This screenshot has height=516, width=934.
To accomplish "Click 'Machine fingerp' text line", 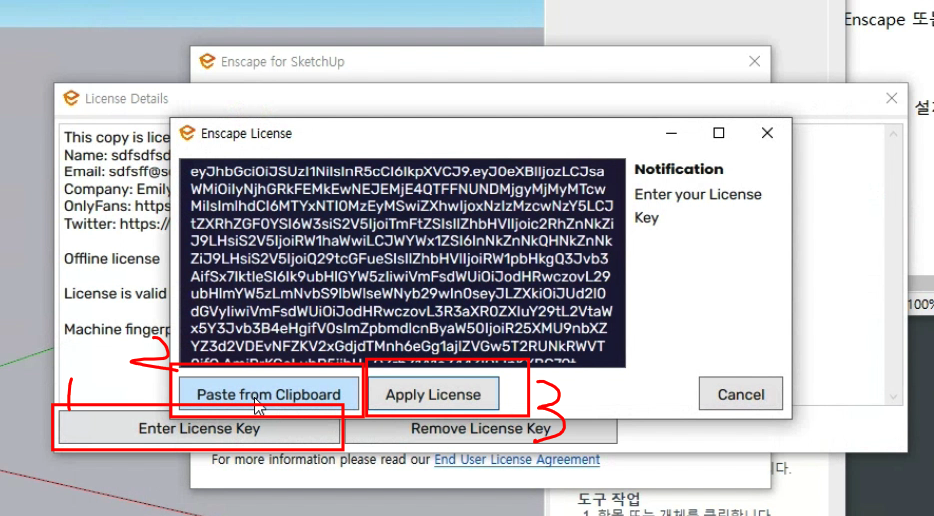I will tap(117, 330).
